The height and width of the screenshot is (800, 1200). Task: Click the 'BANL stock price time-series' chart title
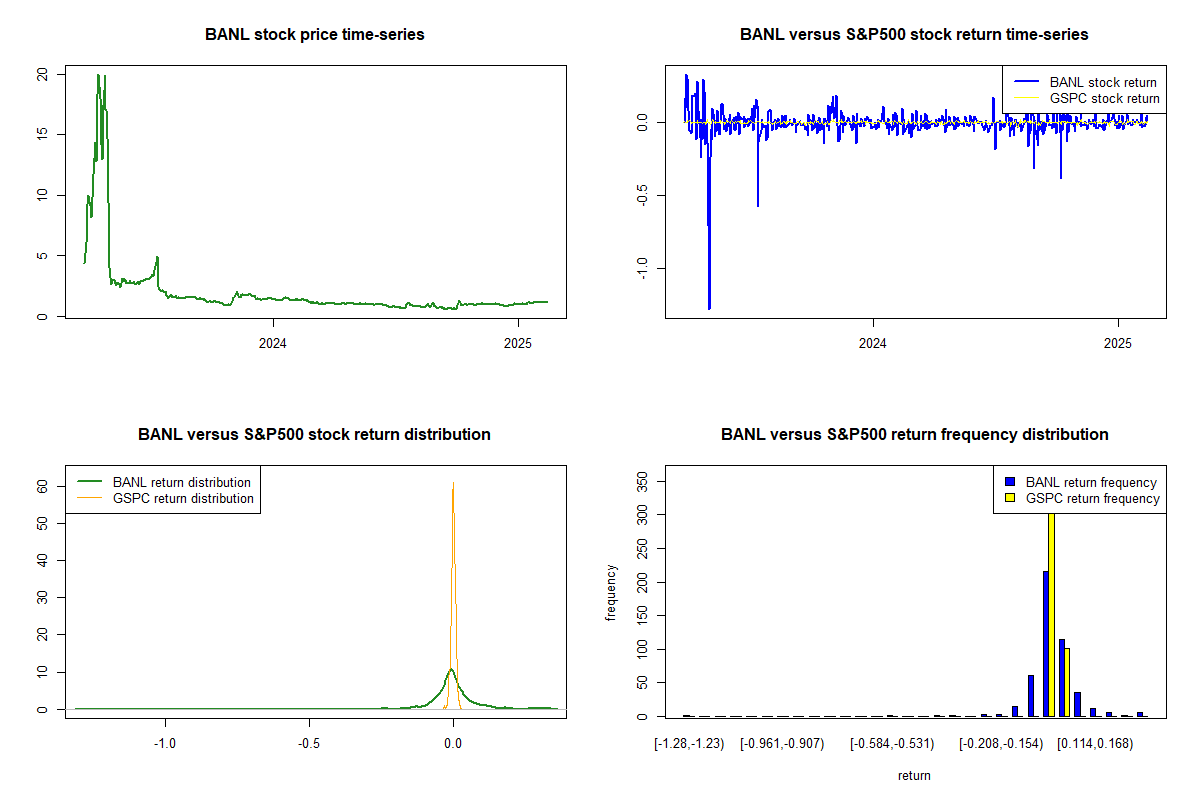click(x=314, y=35)
